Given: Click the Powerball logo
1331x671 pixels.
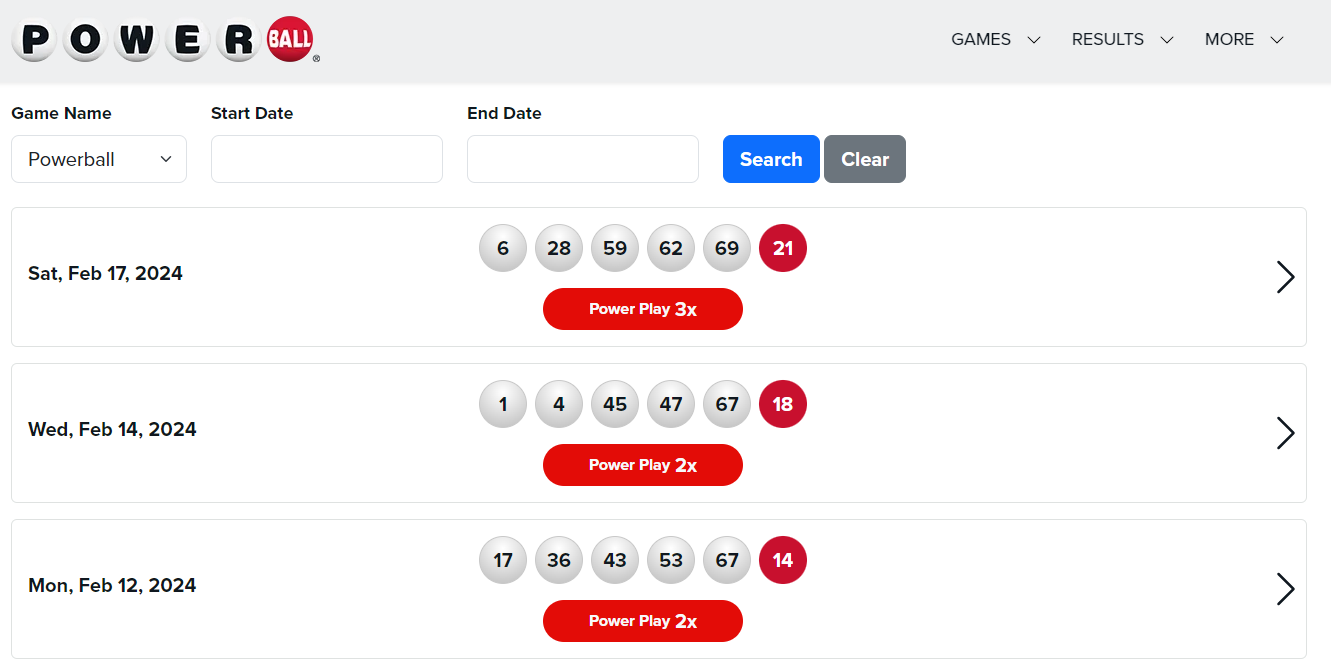Looking at the screenshot, I should point(166,40).
